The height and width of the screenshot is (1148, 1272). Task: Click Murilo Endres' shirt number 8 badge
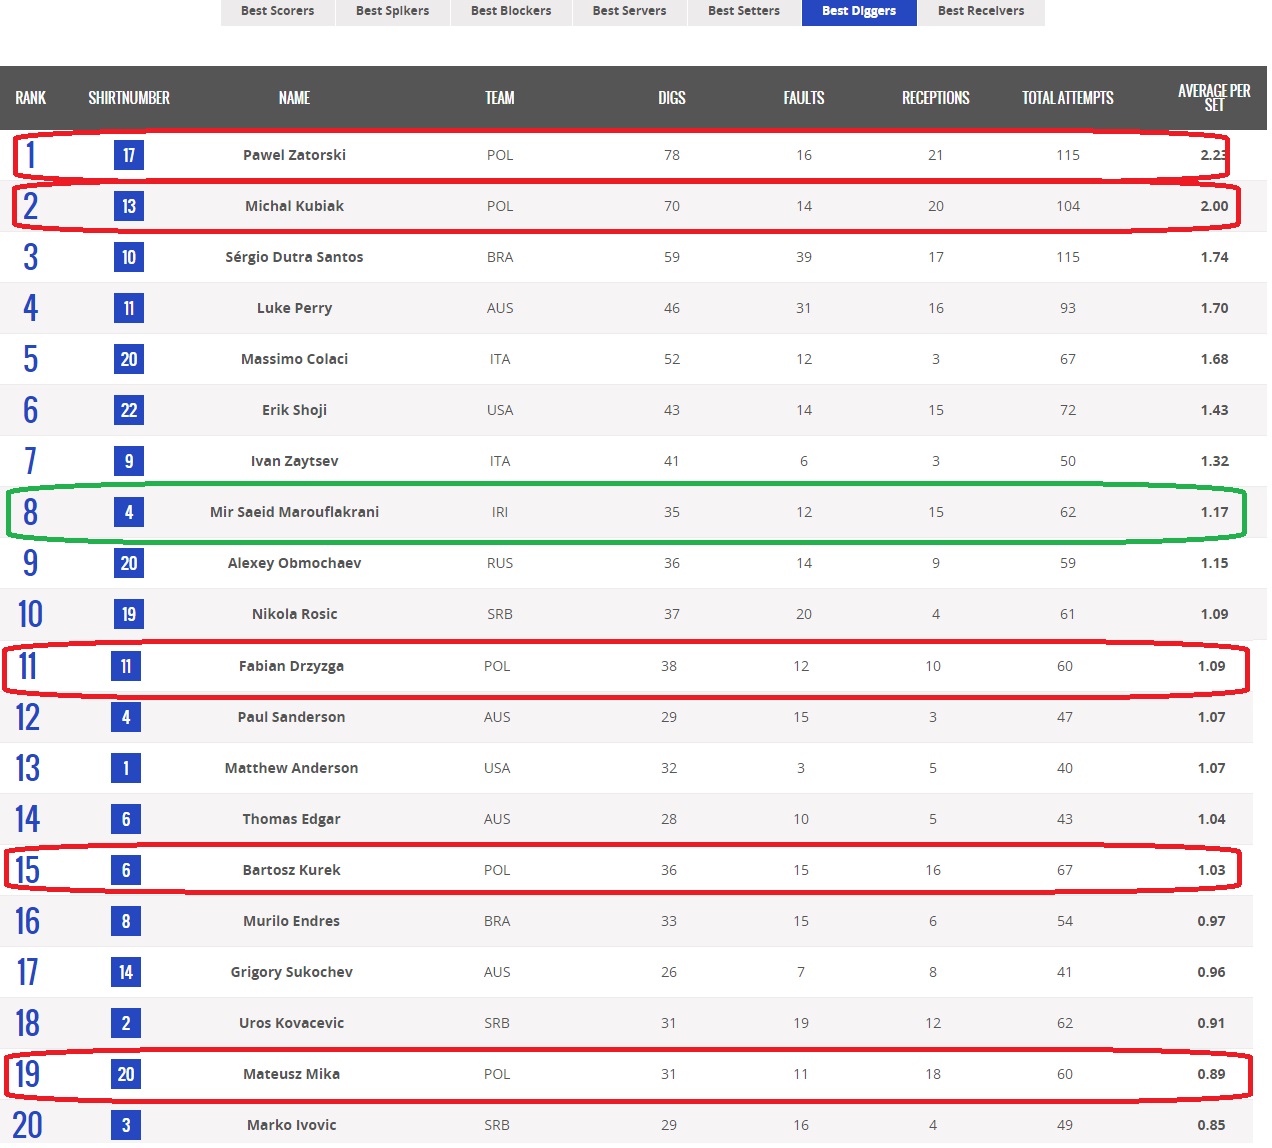[x=126, y=921]
